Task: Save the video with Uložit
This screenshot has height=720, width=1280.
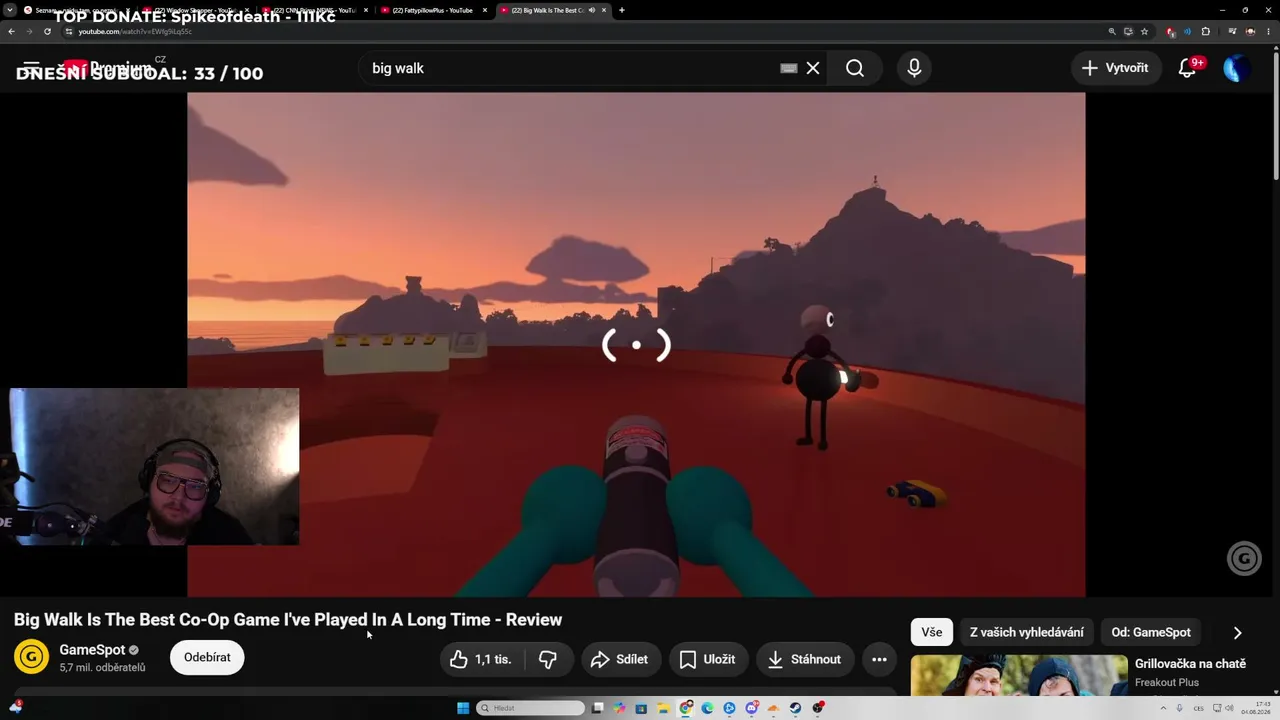Action: [708, 659]
